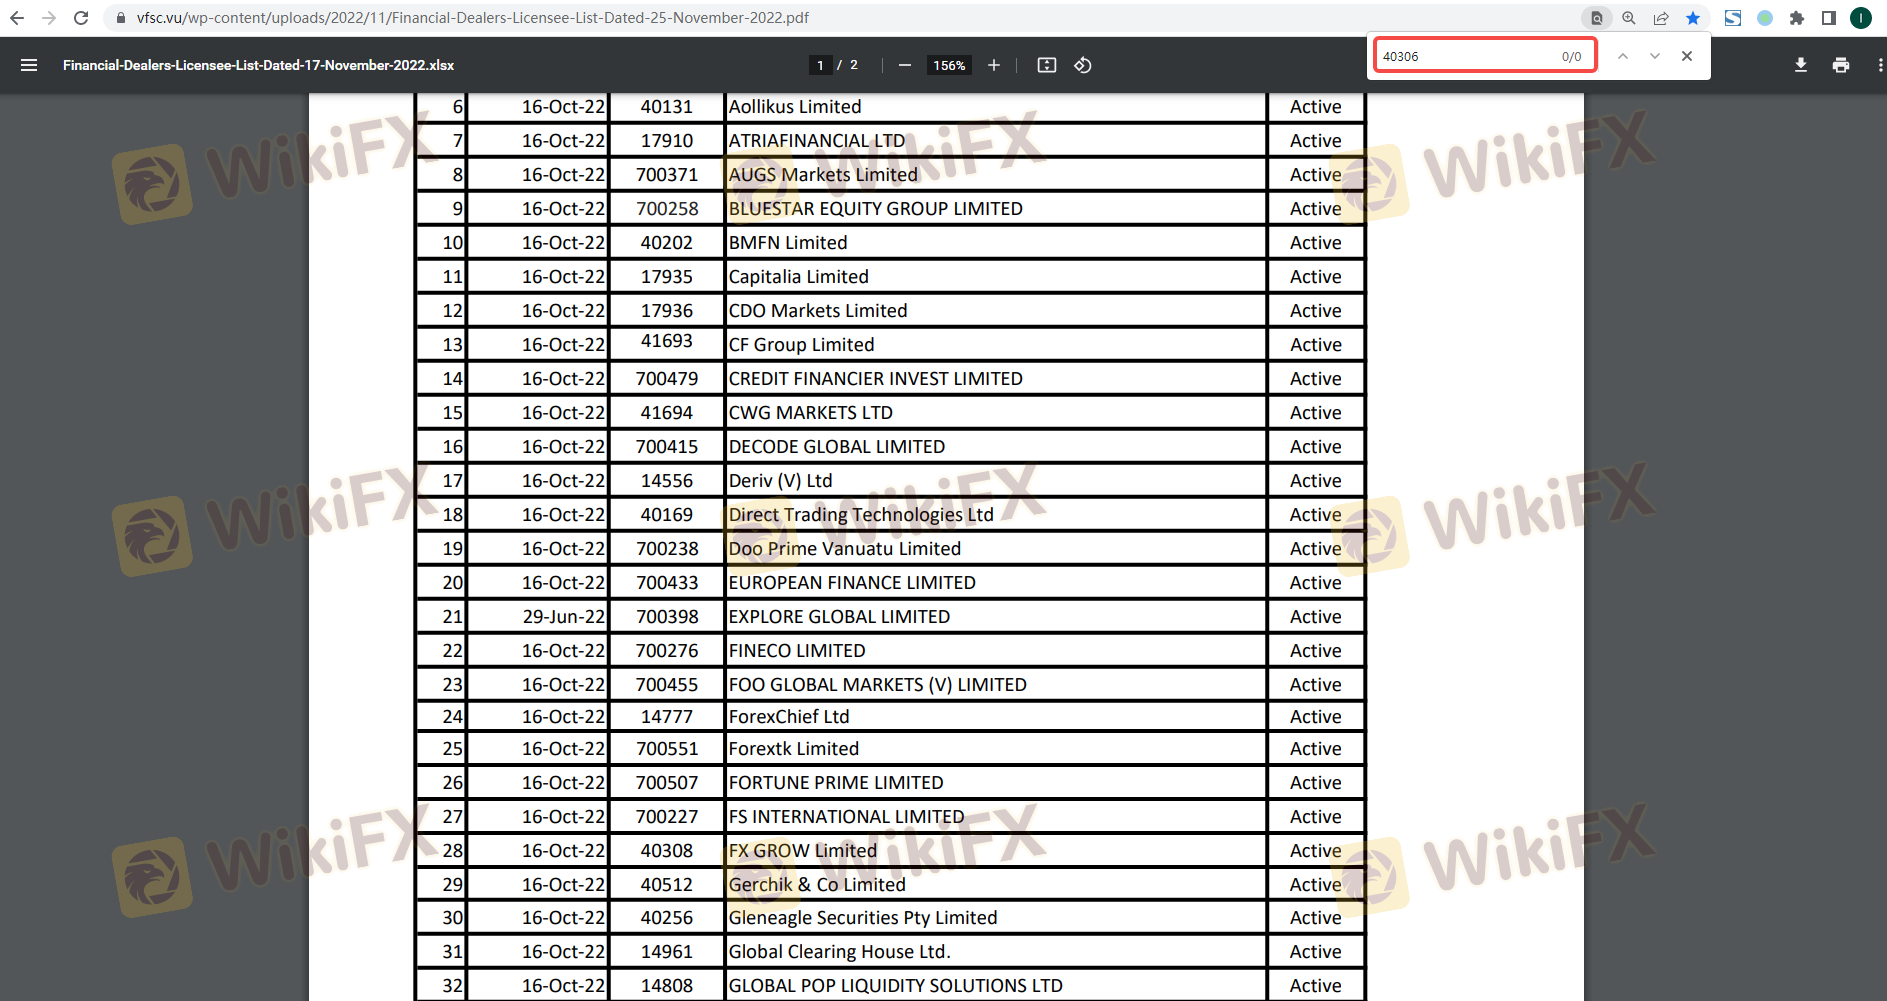Open the PDF viewer more actions menu
The height and width of the screenshot is (1001, 1887).
click(1879, 65)
